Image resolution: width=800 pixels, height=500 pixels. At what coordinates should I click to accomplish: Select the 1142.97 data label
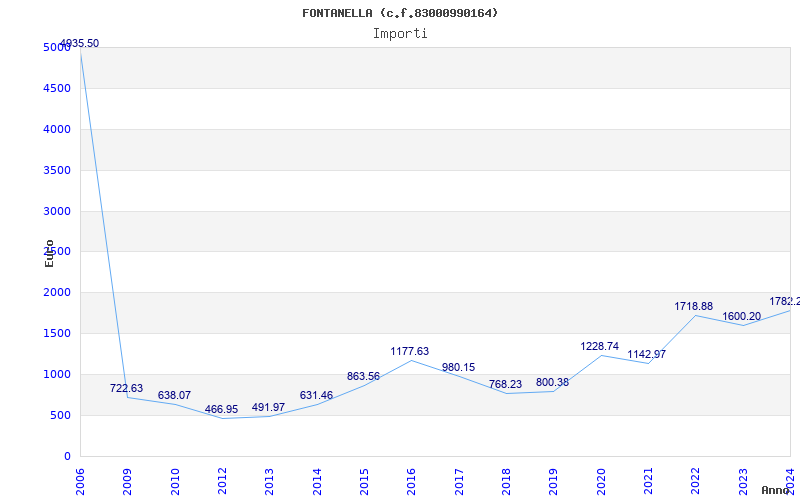(x=646, y=354)
